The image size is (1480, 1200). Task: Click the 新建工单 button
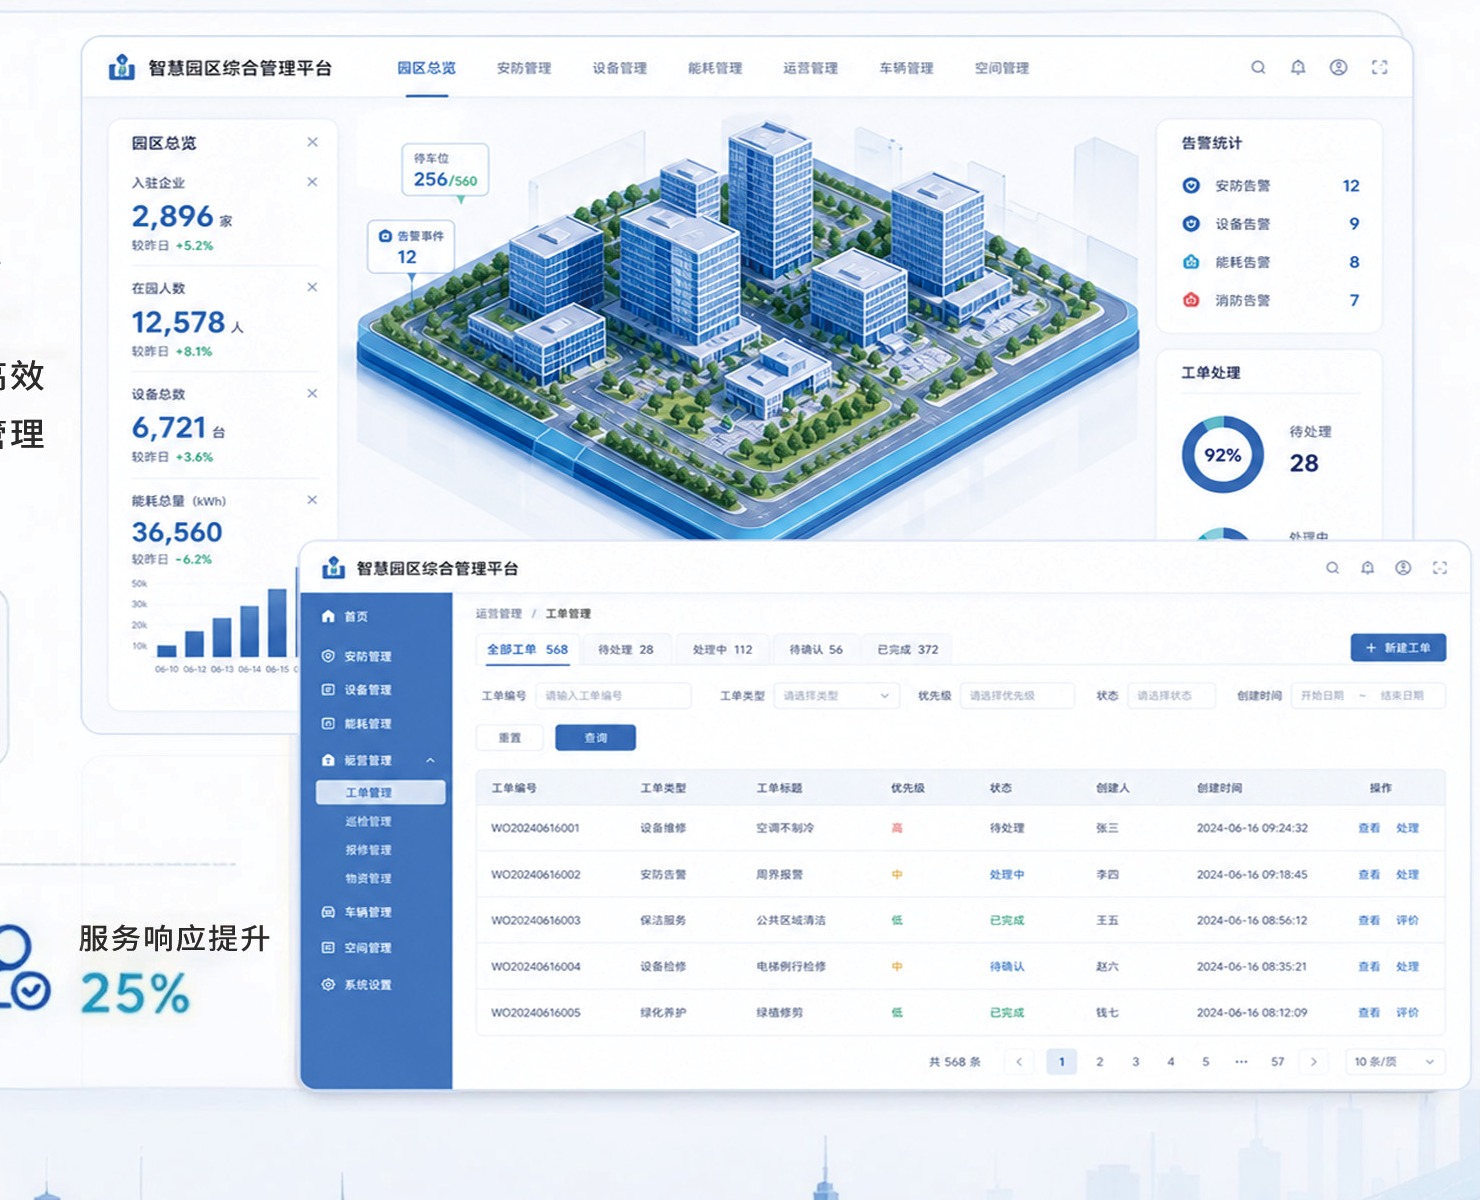tap(1398, 648)
